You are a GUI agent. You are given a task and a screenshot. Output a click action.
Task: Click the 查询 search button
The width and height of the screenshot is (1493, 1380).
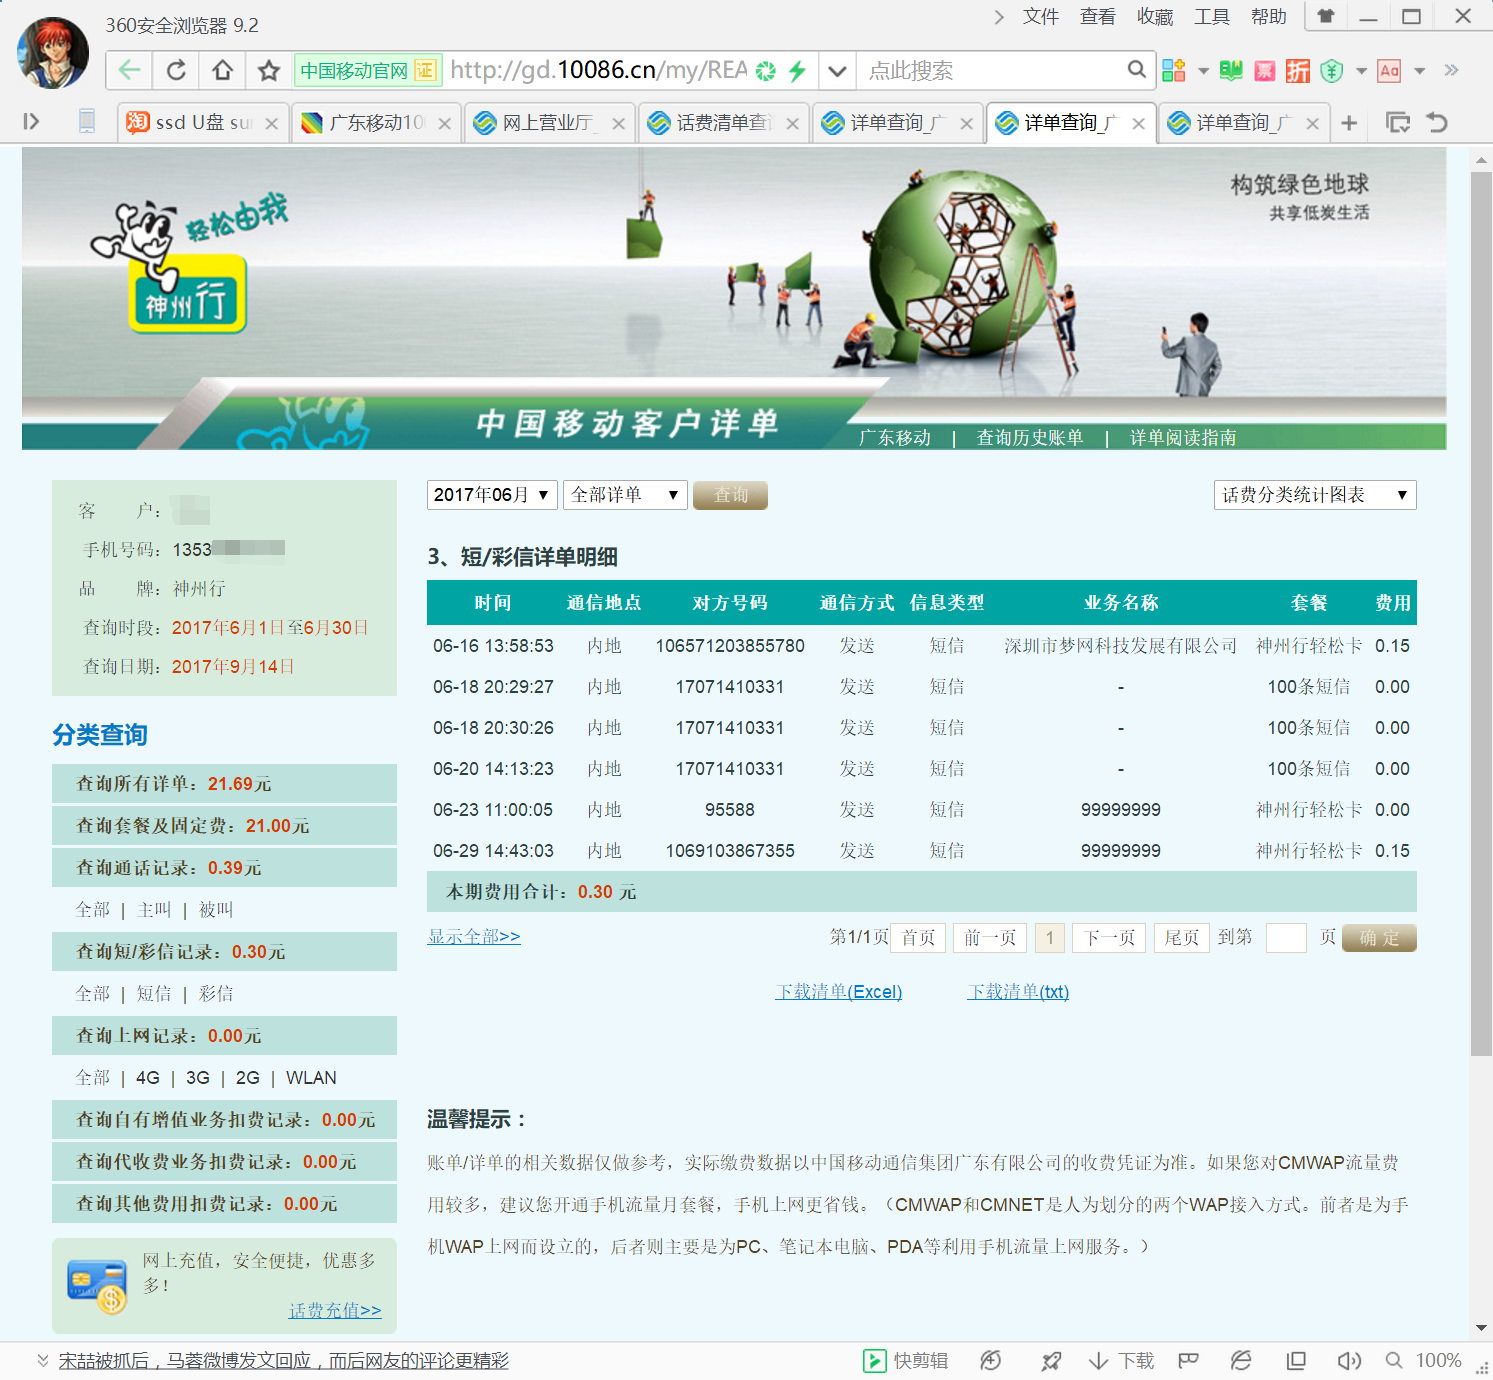(730, 495)
